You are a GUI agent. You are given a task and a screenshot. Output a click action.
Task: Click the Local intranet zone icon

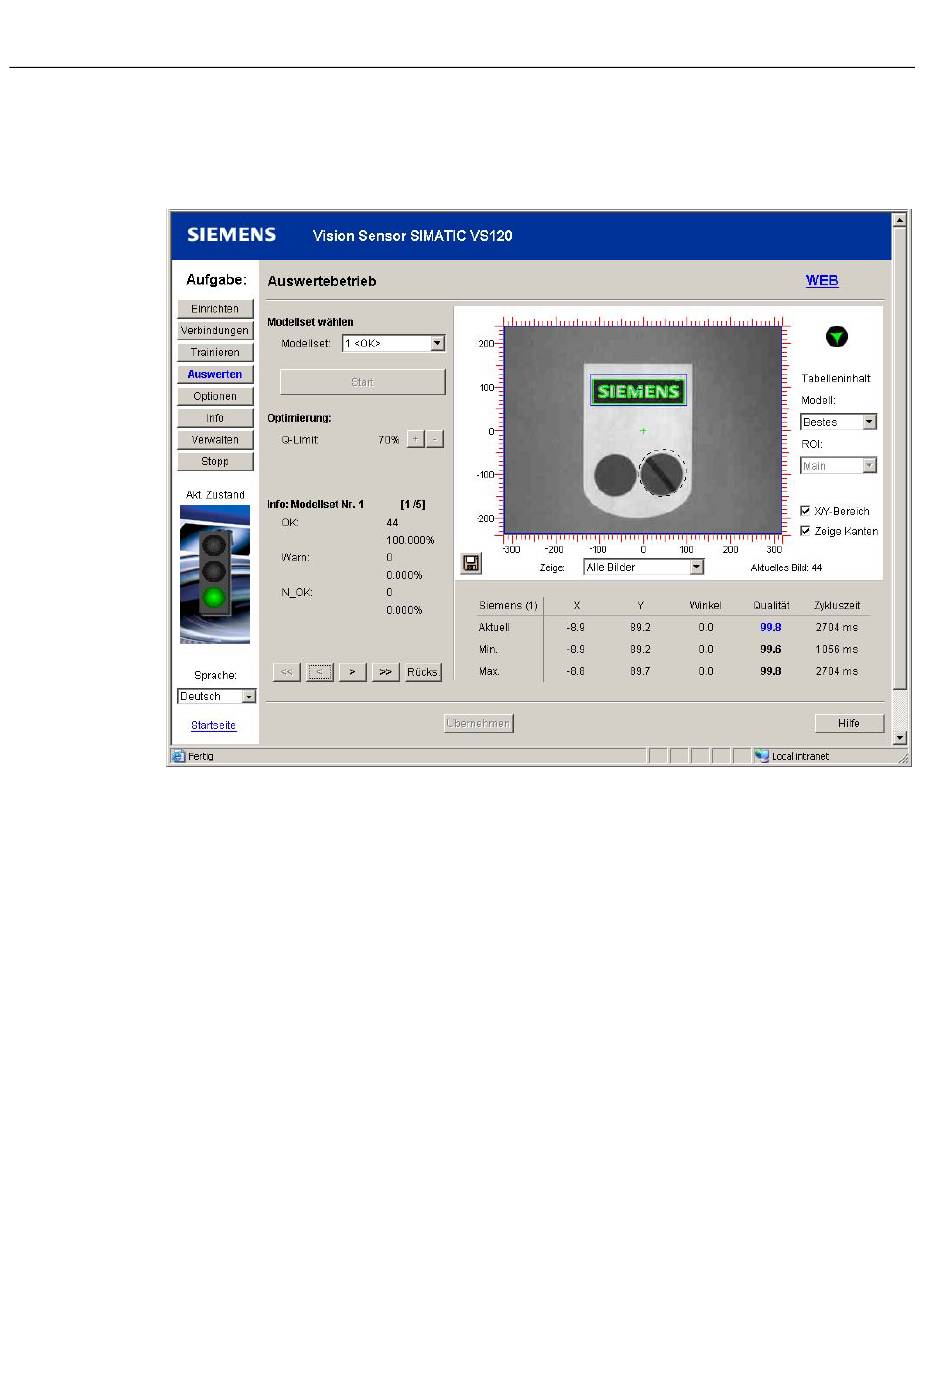(761, 757)
